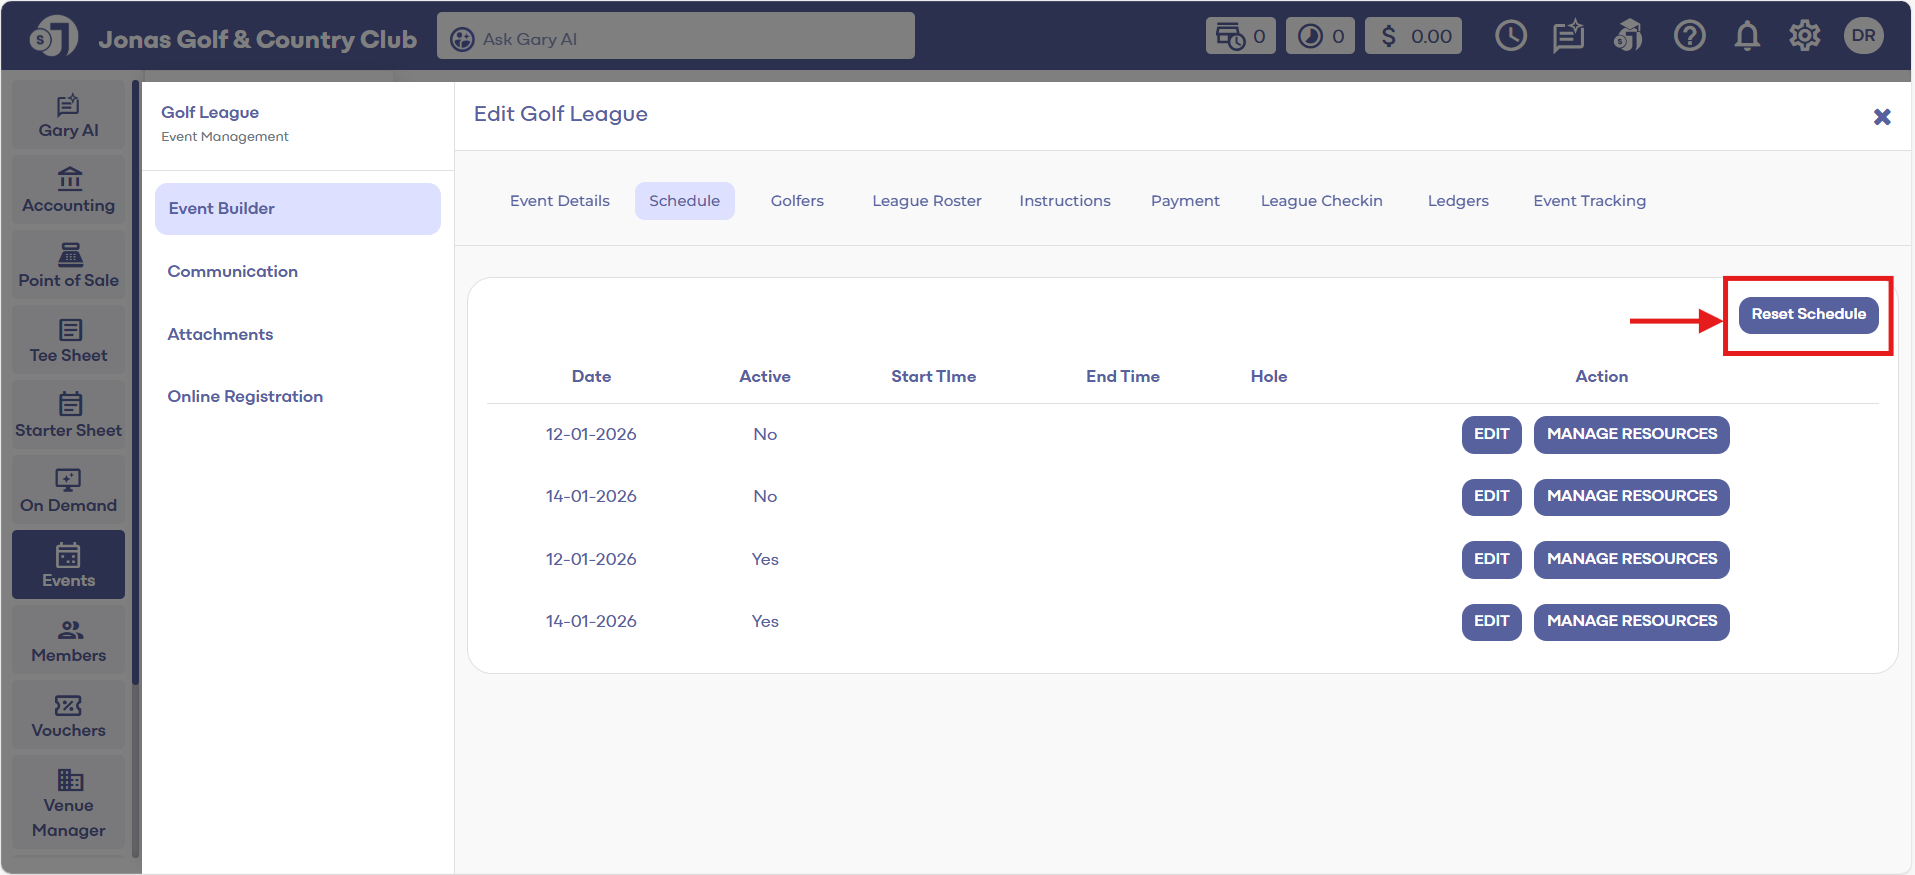Select Online Registration in left menu
1915x875 pixels.
click(x=245, y=397)
